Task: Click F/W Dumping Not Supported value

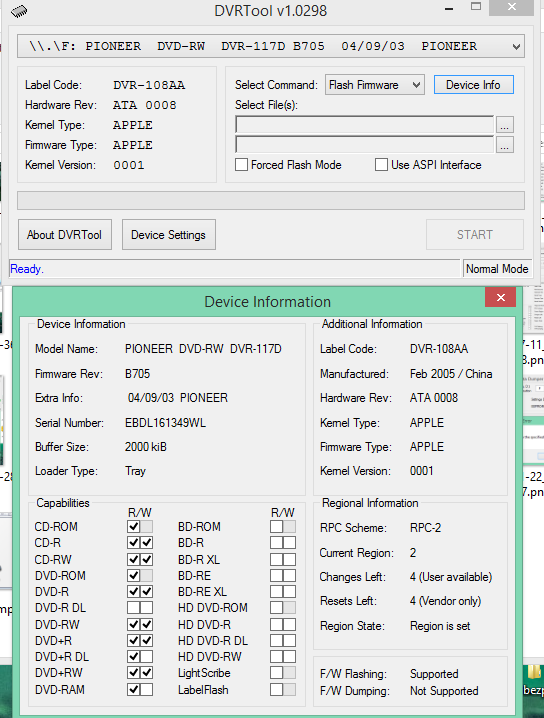Action: click(444, 691)
